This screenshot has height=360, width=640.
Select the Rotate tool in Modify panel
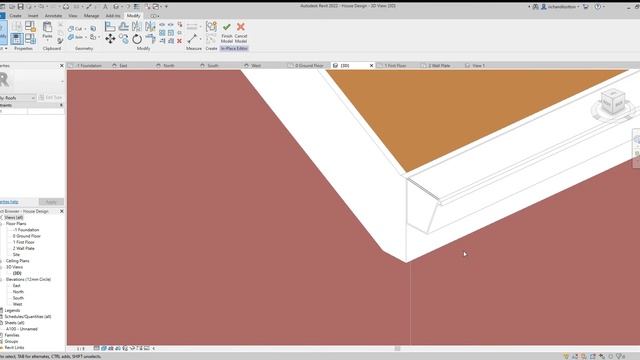pyautogui.click(x=137, y=39)
